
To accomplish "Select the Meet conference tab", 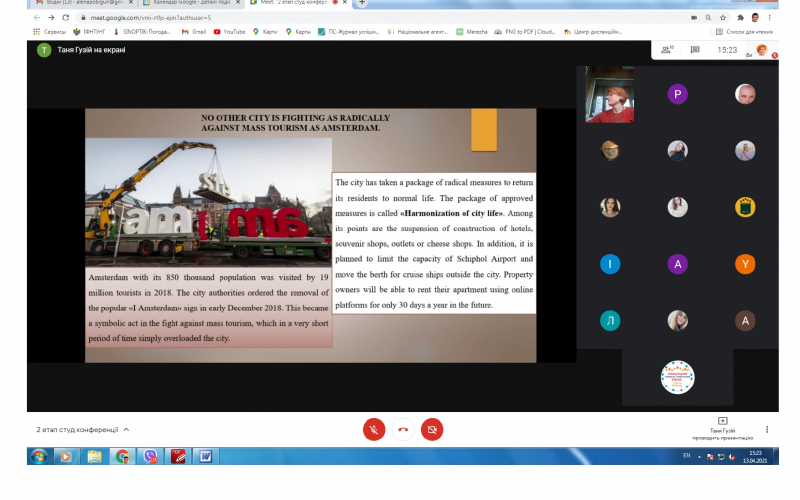I will pyautogui.click(x=298, y=3).
